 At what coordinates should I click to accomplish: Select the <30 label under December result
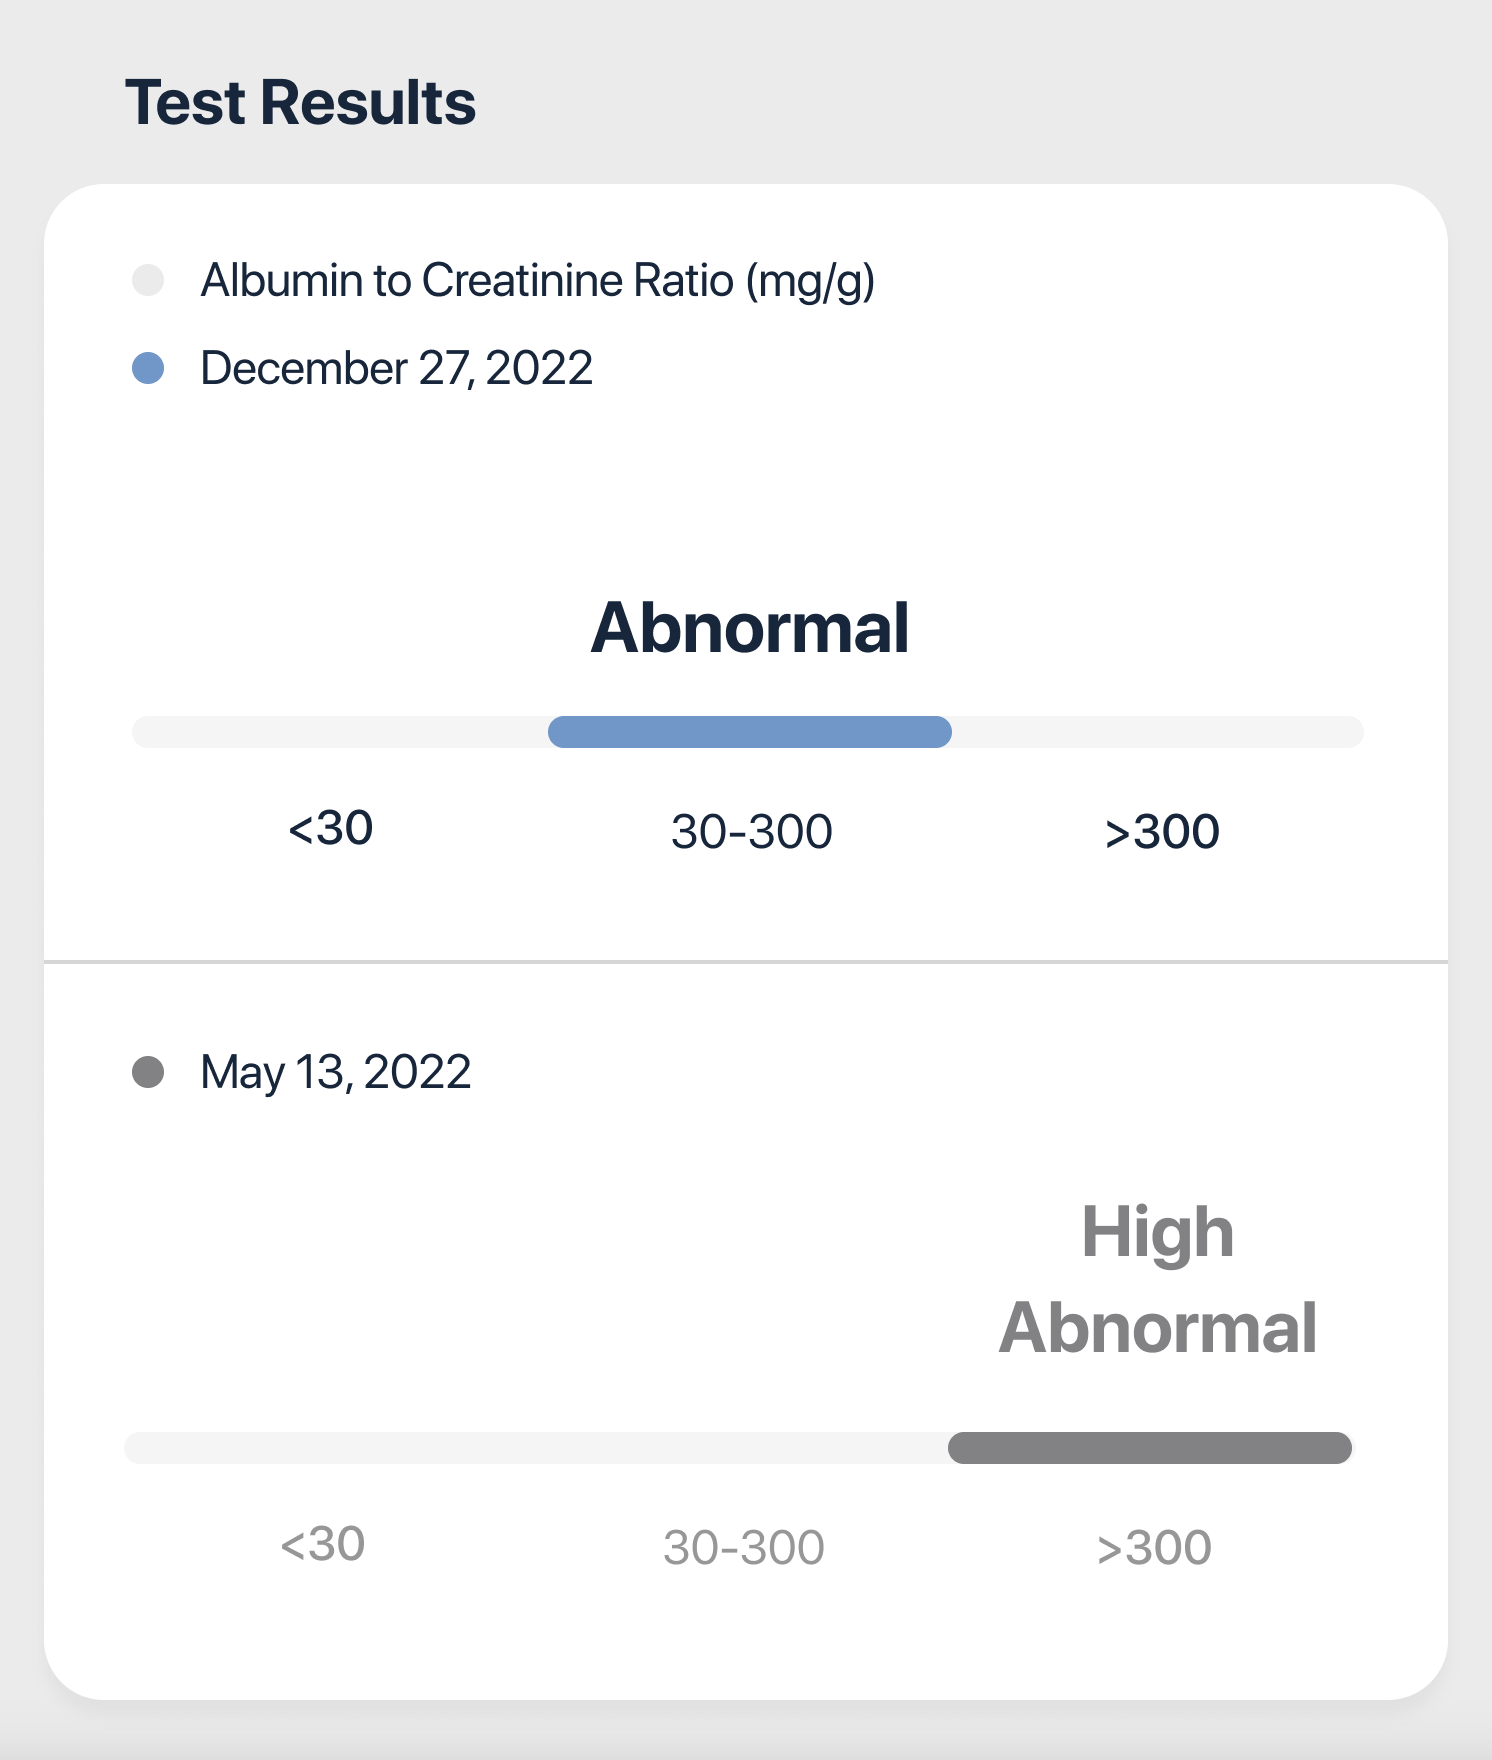point(331,828)
